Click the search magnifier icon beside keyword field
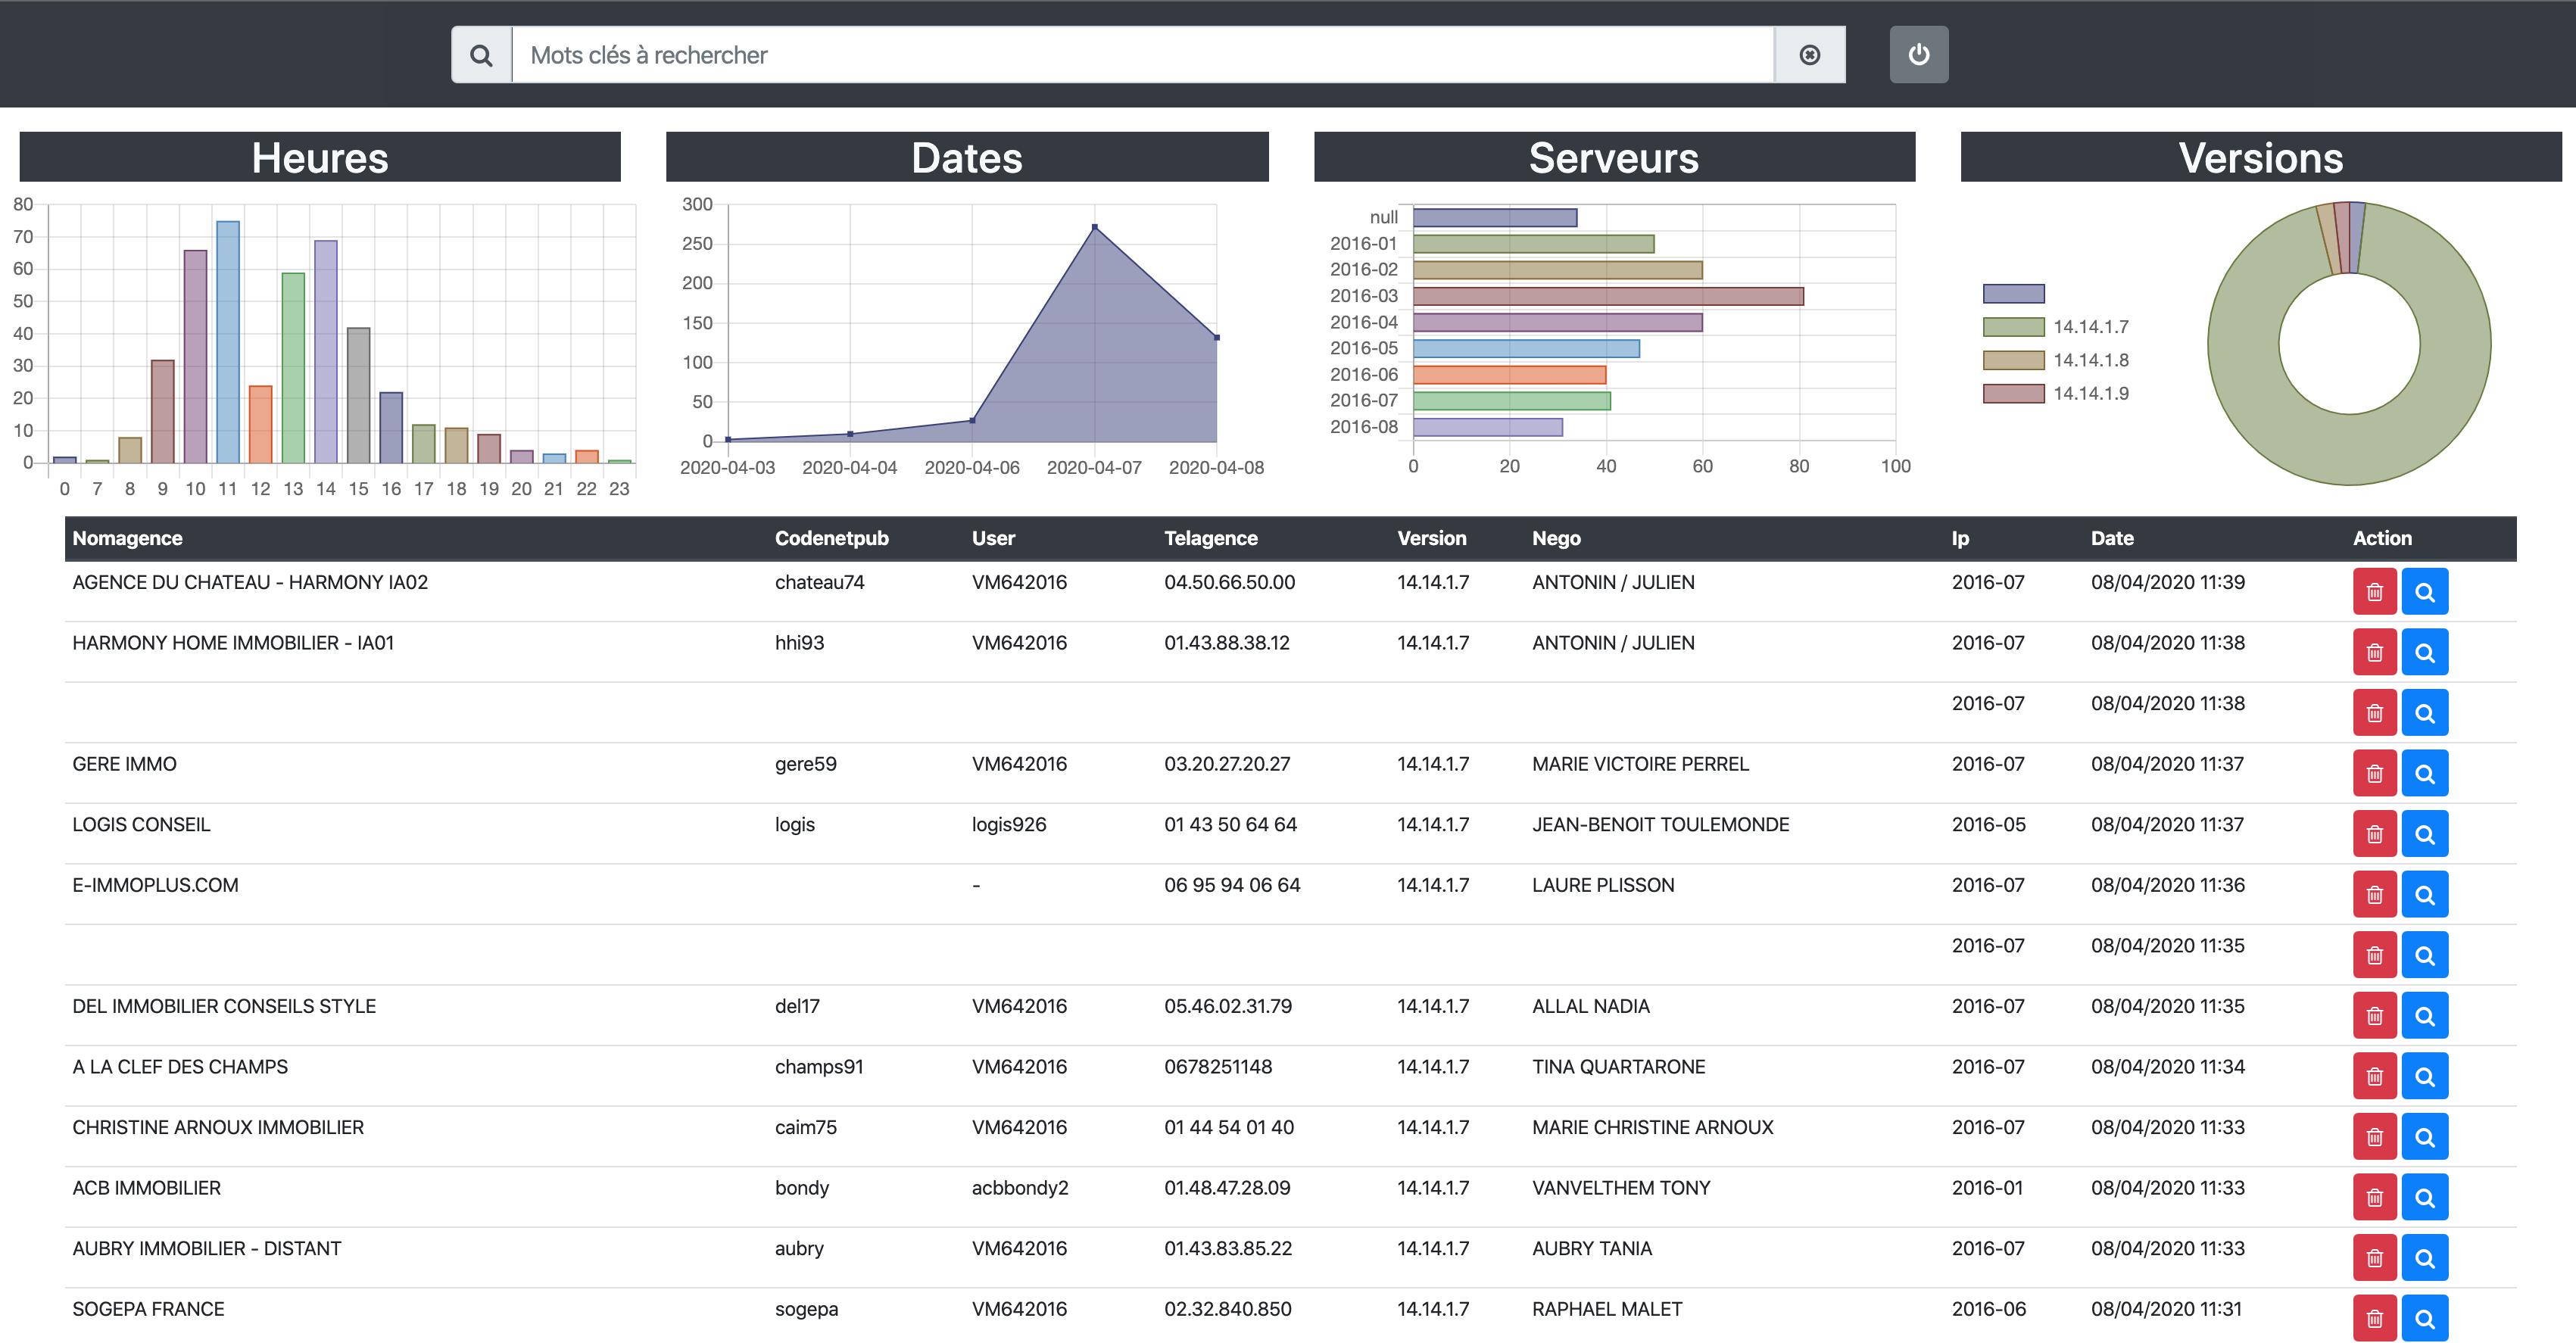The height and width of the screenshot is (1343, 2576). (481, 55)
